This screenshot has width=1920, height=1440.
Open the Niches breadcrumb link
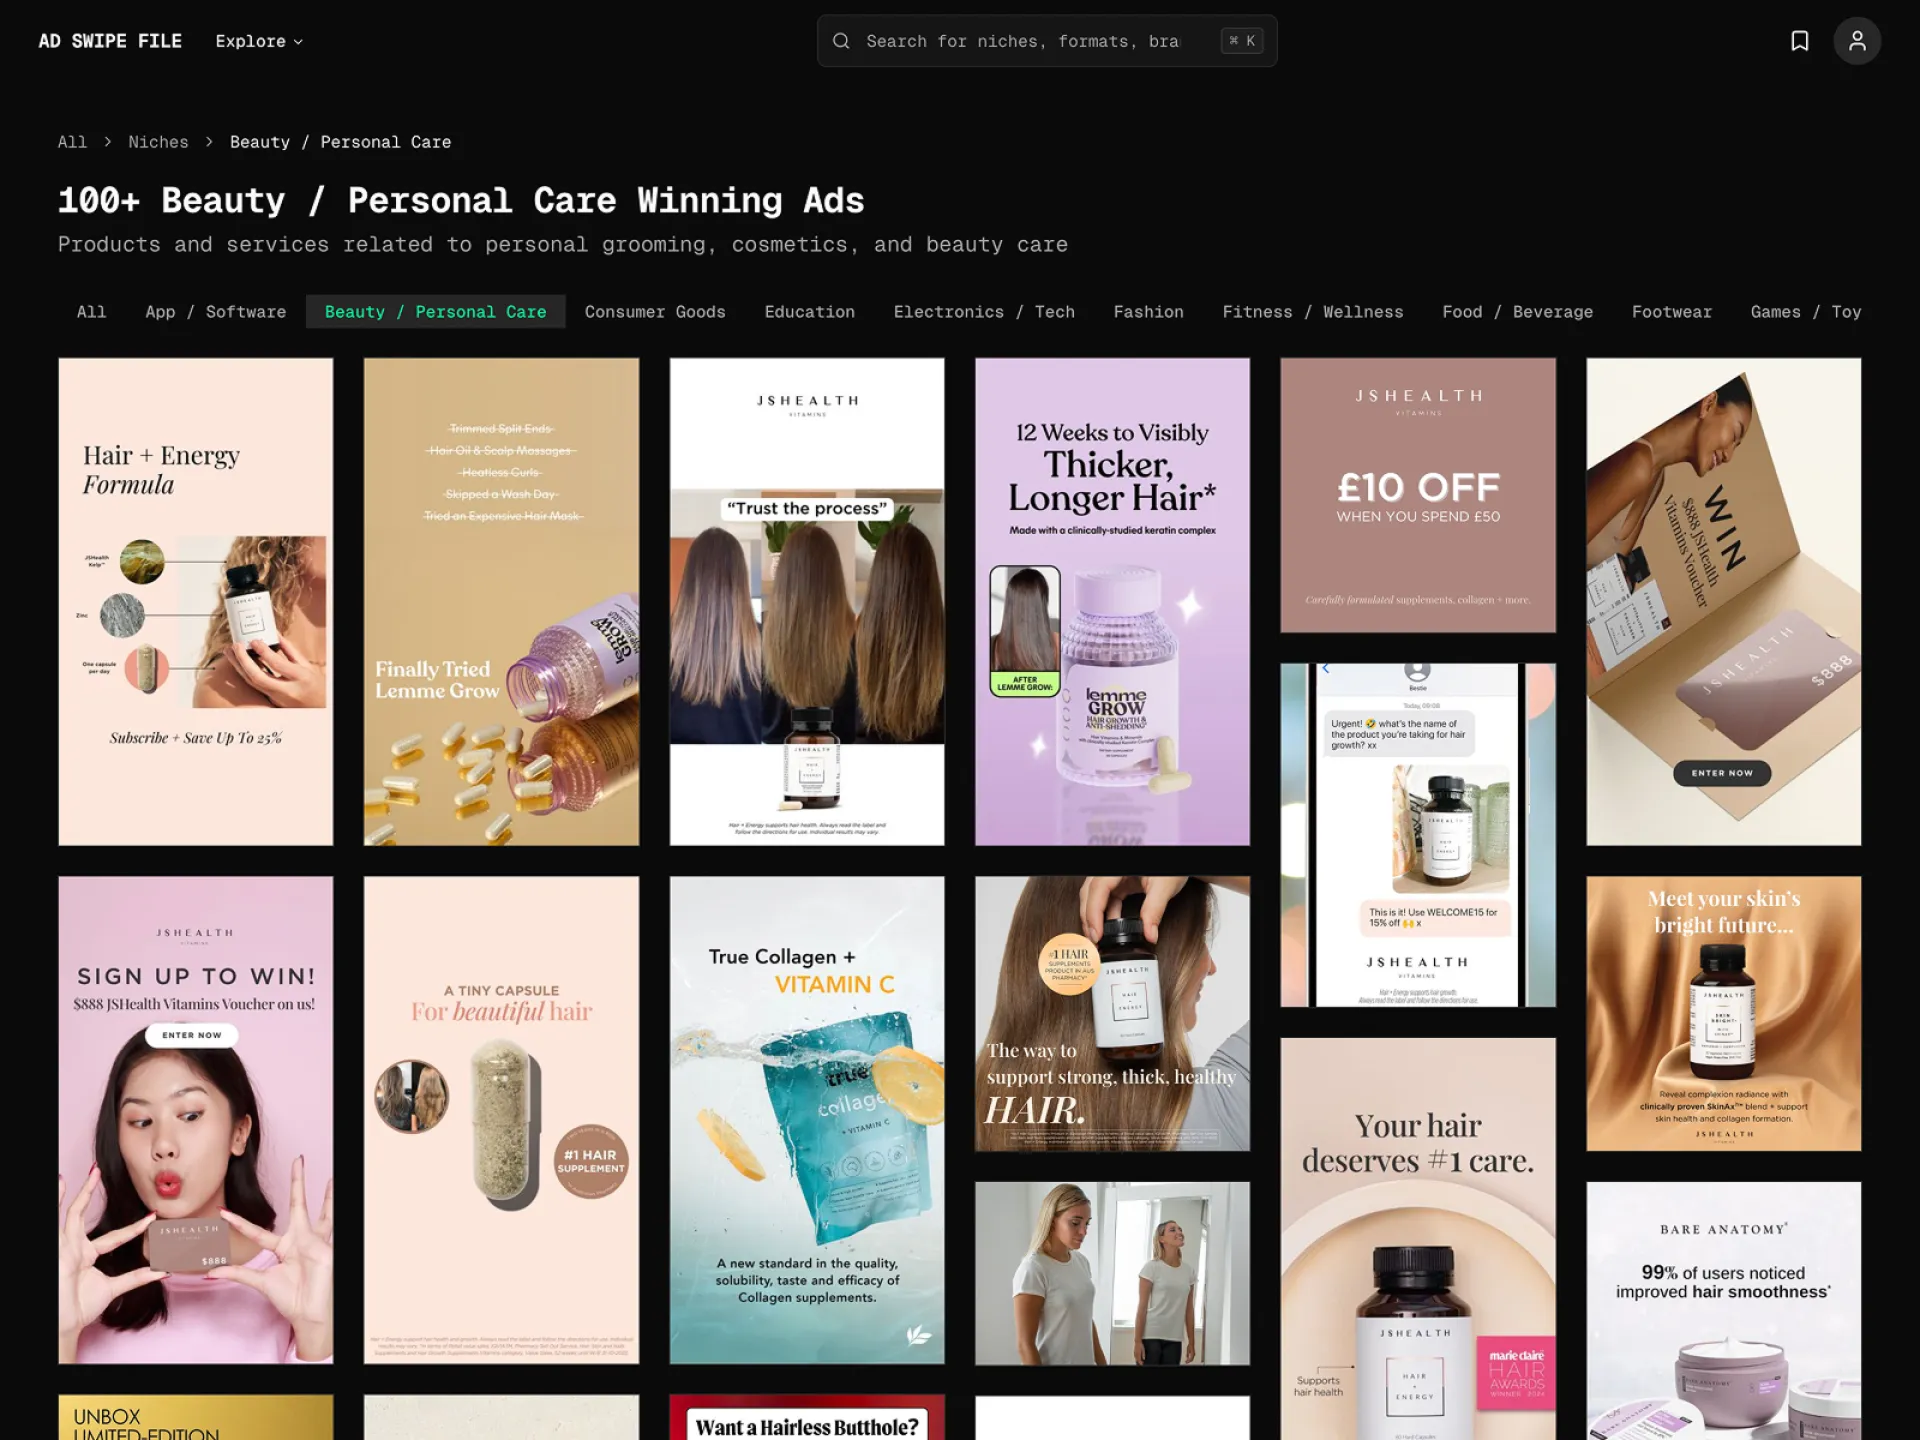click(x=158, y=142)
